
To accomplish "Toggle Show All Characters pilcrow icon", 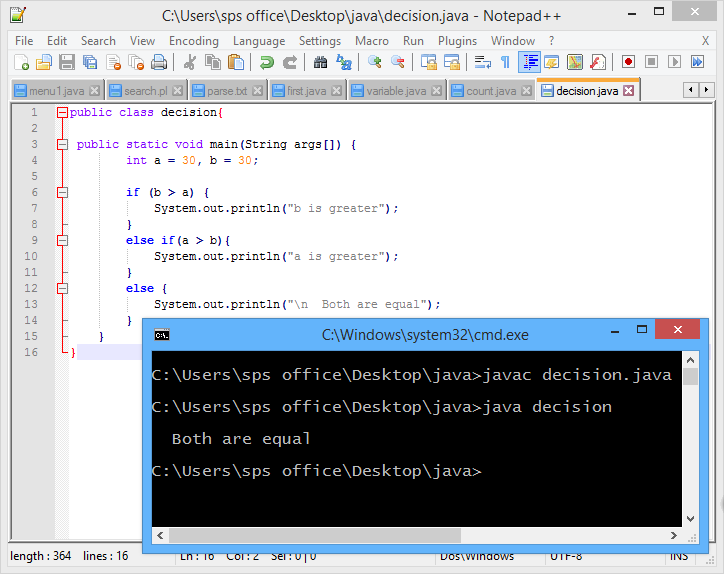I will coord(506,62).
